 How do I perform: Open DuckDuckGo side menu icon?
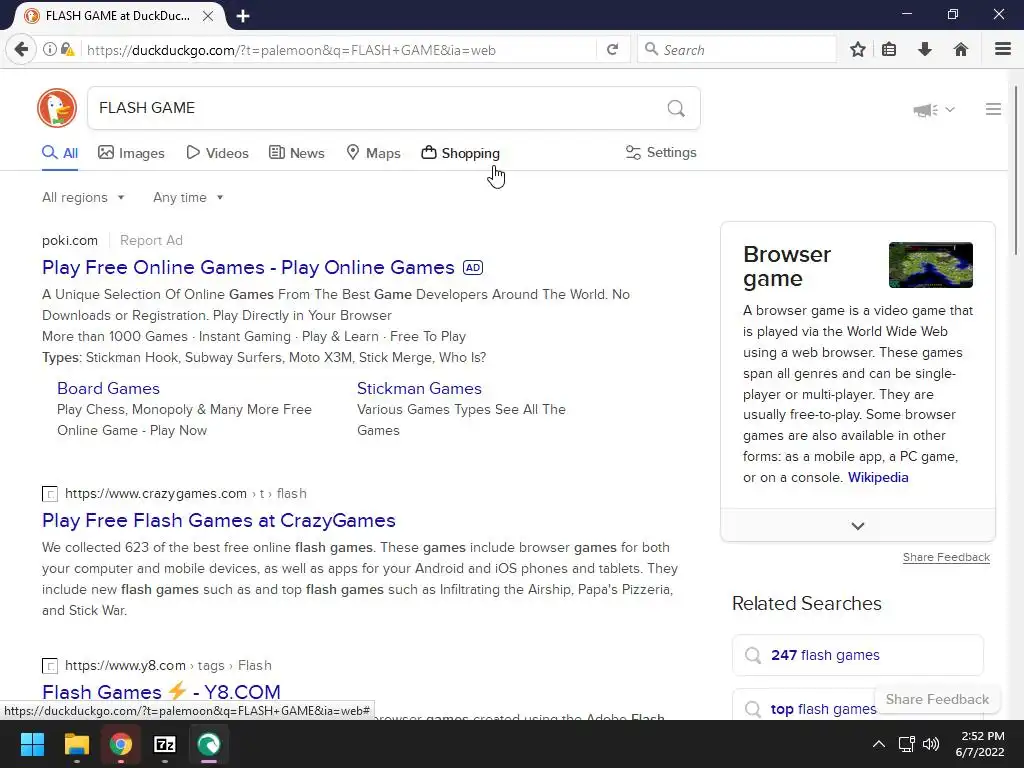(993, 109)
